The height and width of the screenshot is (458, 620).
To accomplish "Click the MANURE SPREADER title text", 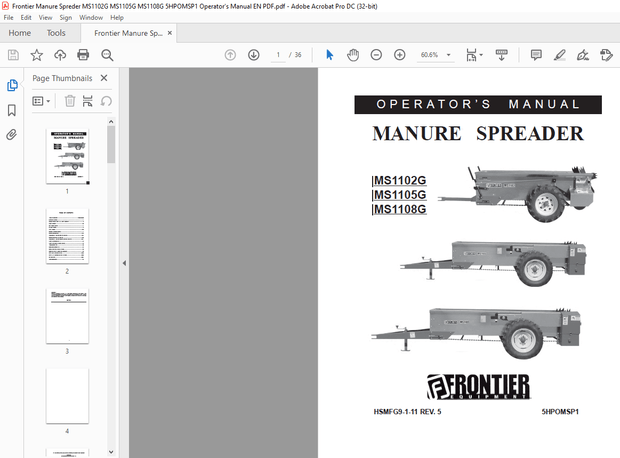I will click(478, 134).
